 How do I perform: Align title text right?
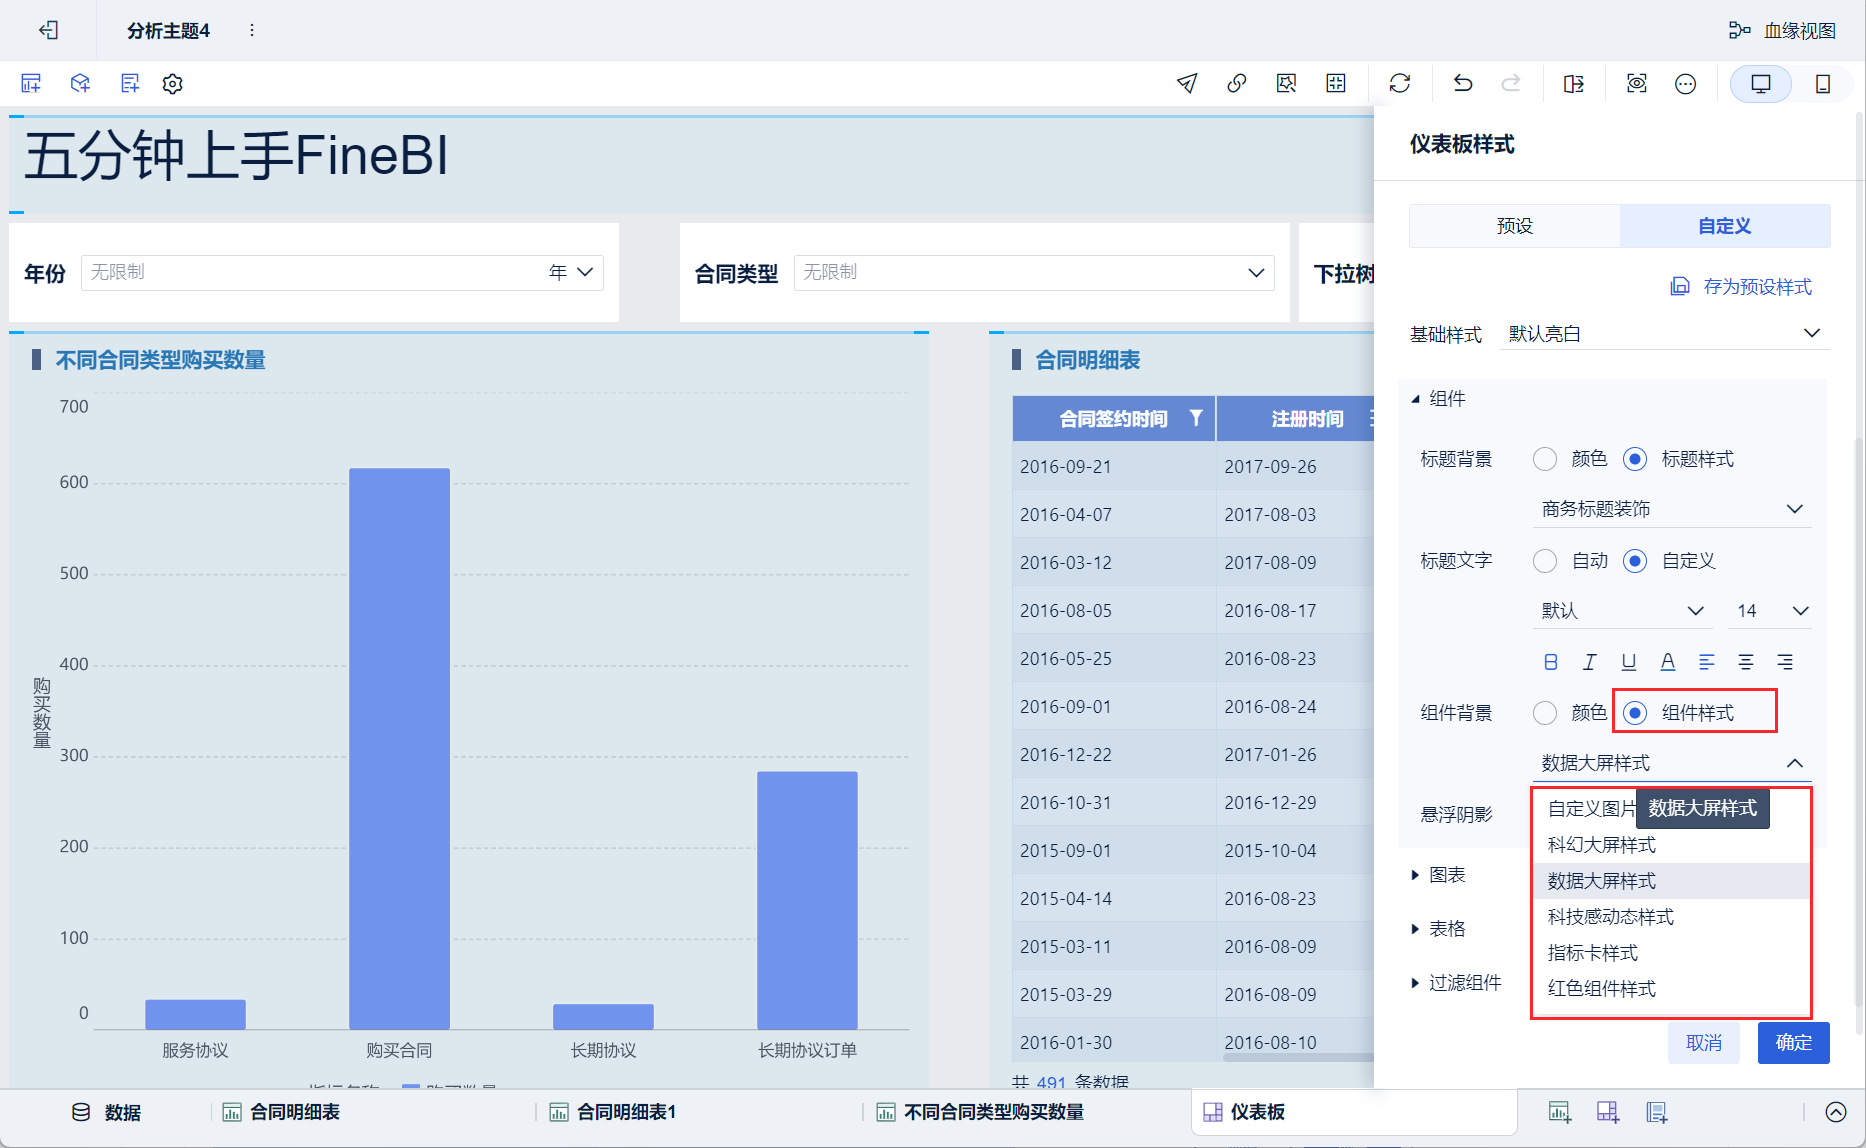pyautogui.click(x=1785, y=662)
